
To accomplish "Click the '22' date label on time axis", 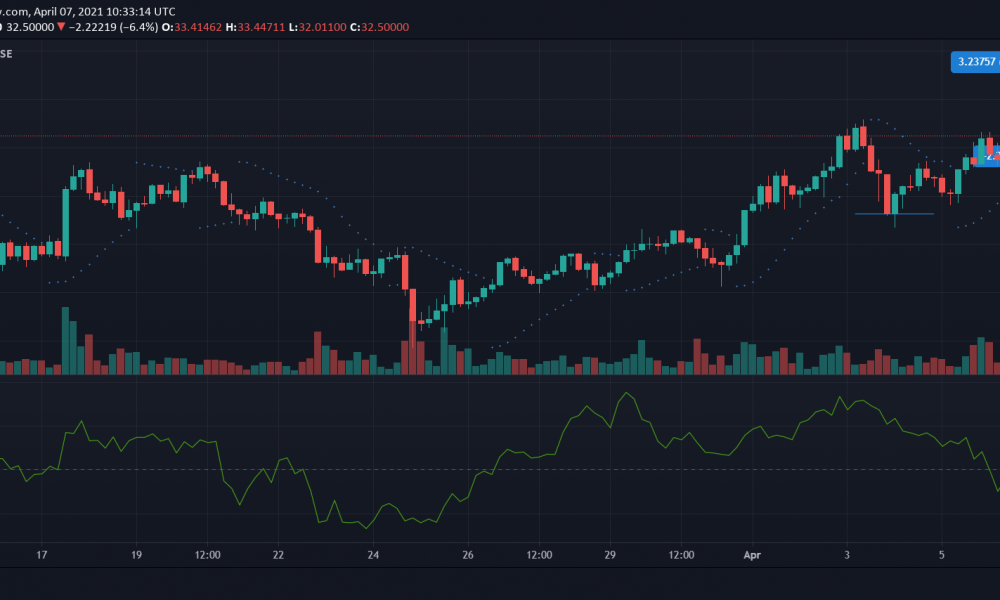I will click(x=278, y=555).
